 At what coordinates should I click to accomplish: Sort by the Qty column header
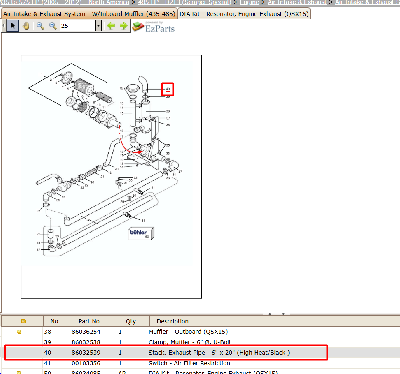[x=131, y=321]
